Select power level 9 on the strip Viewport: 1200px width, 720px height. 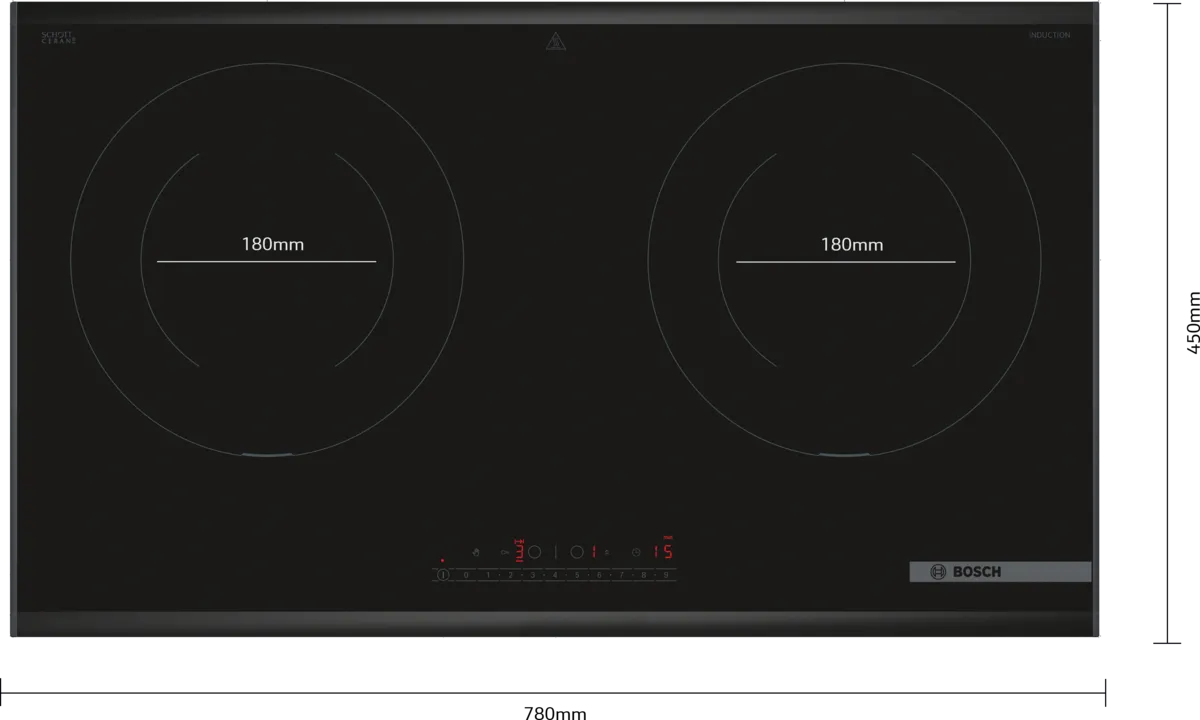665,575
